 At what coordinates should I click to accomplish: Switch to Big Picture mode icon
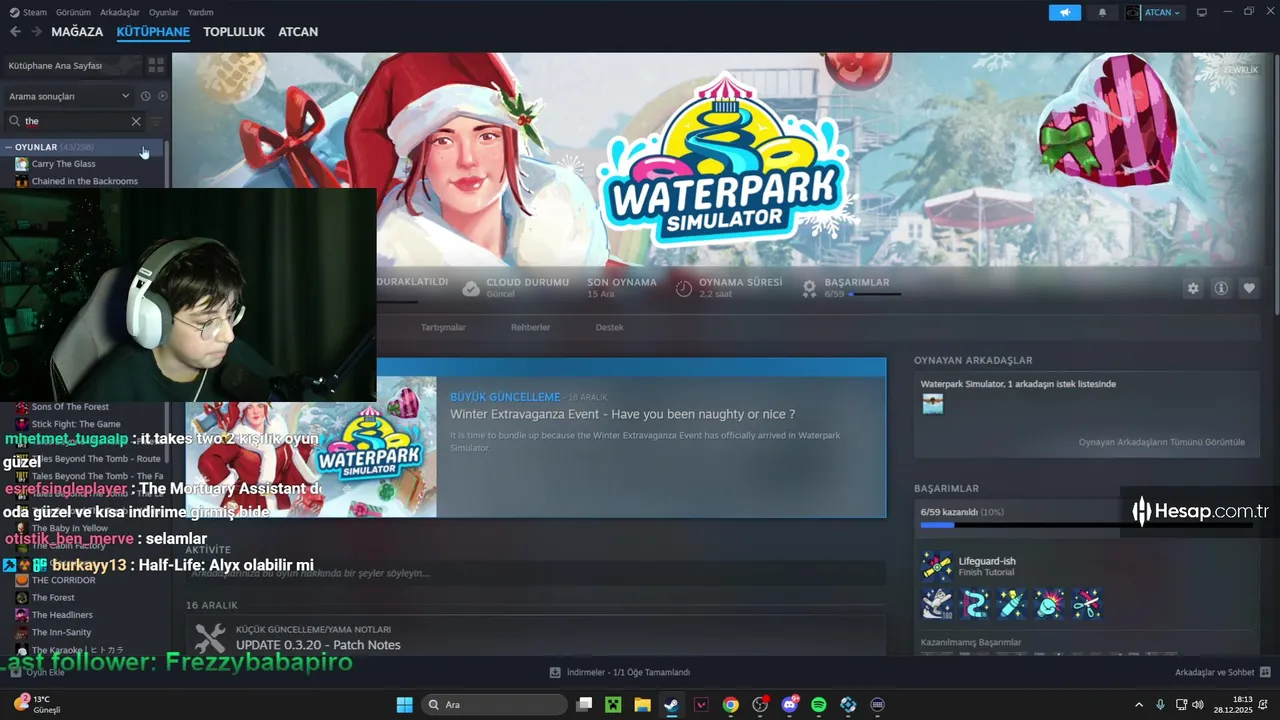coord(1202,12)
